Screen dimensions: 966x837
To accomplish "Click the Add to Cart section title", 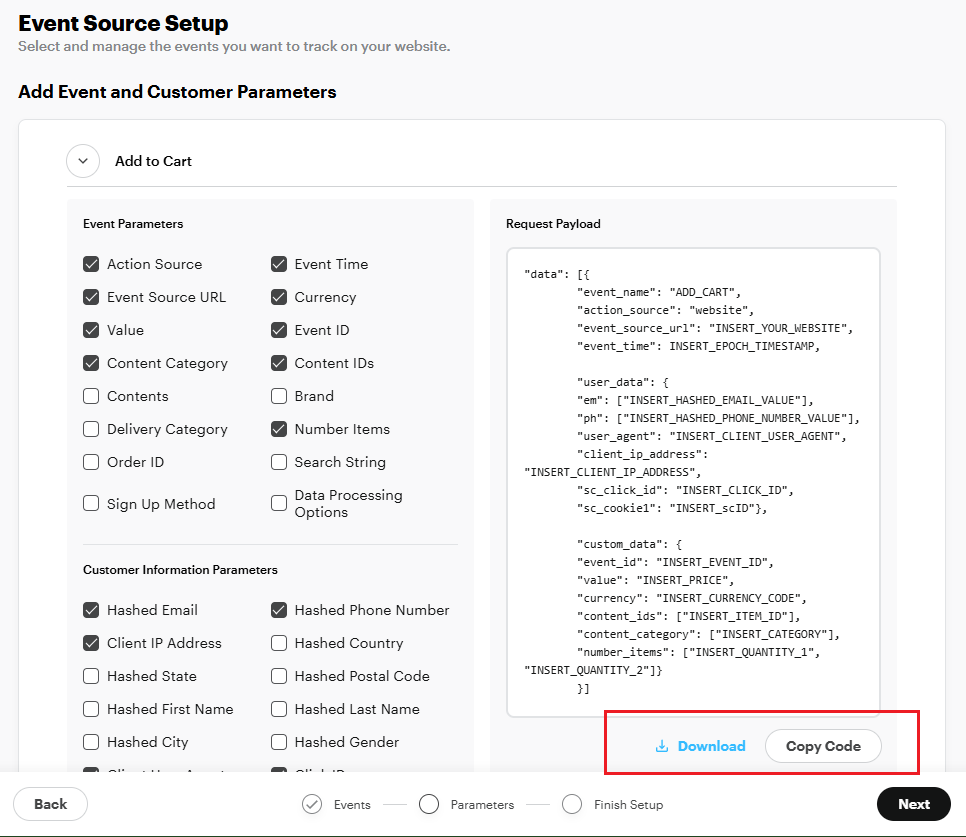I will point(153,161).
